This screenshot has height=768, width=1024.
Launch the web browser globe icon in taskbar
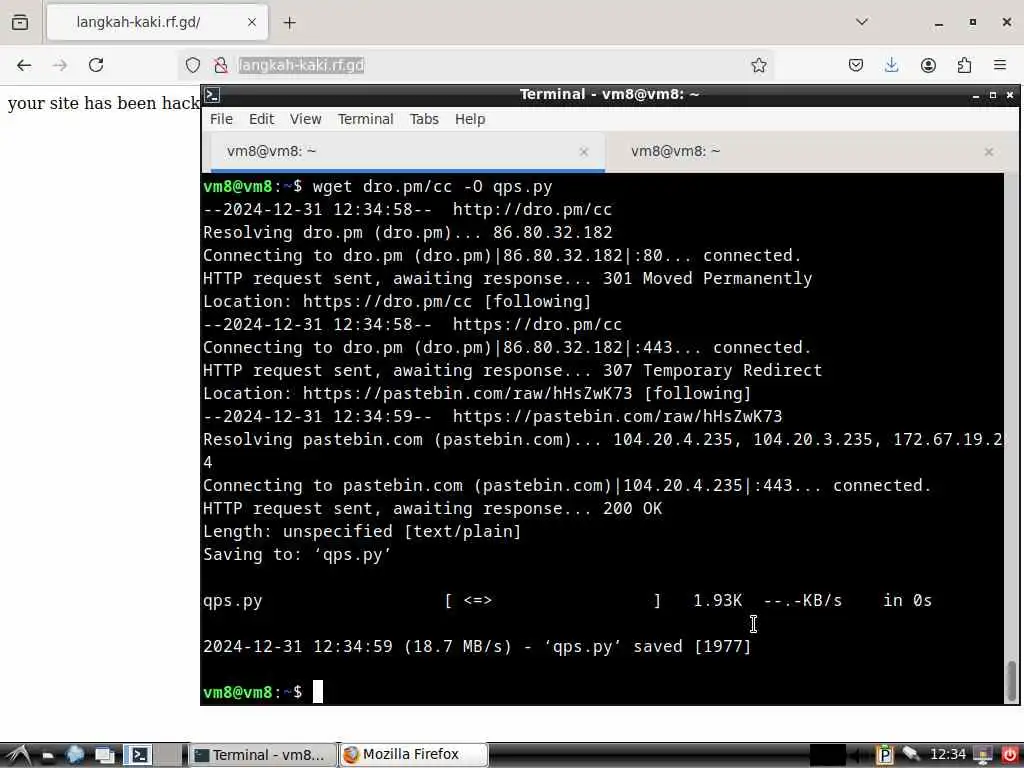coord(75,756)
